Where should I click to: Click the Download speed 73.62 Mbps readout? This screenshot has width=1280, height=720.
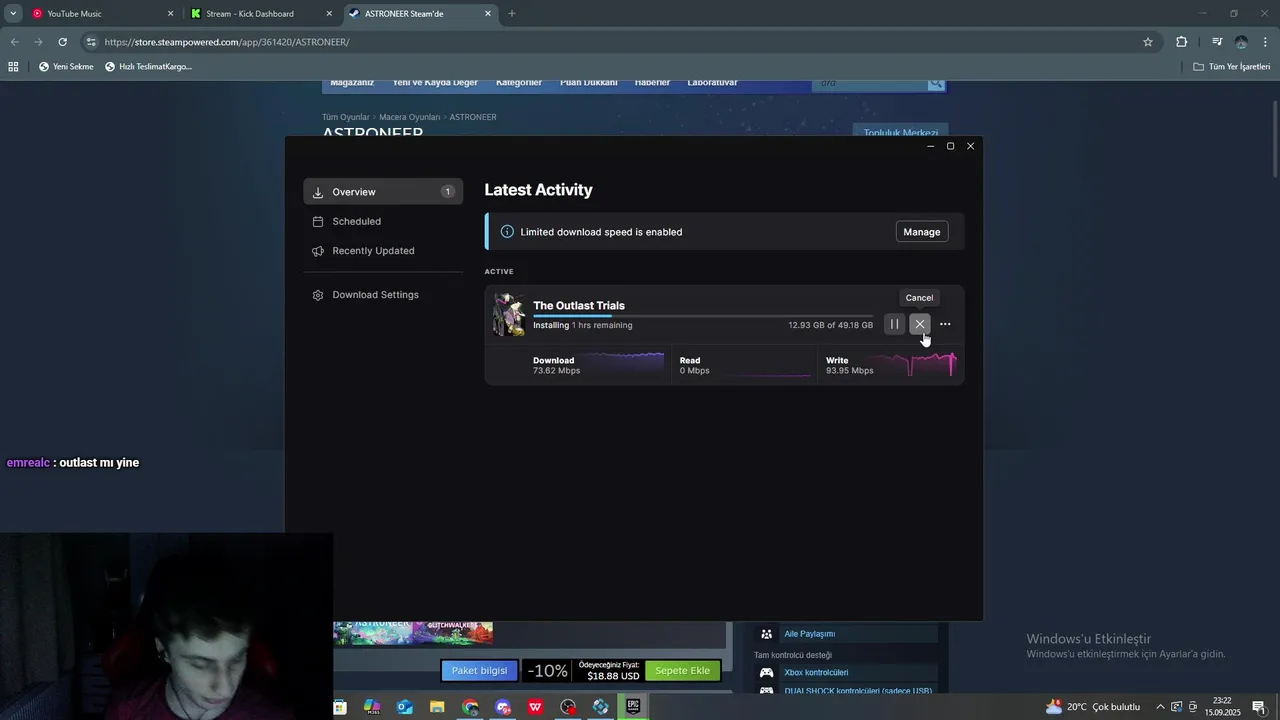click(x=556, y=365)
